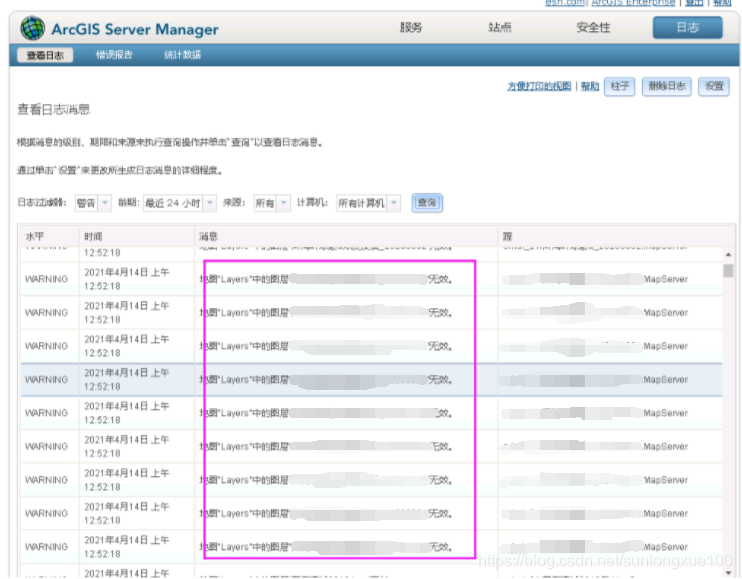Open the 方便打印的视图 link
Image resolution: width=742 pixels, height=579 pixels.
539,86
